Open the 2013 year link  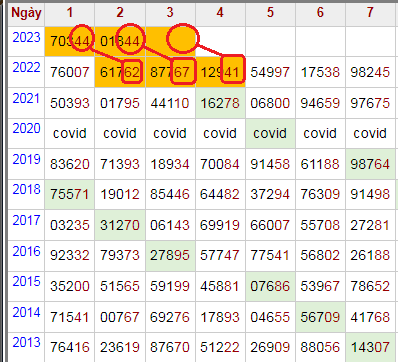pyautogui.click(x=26, y=342)
